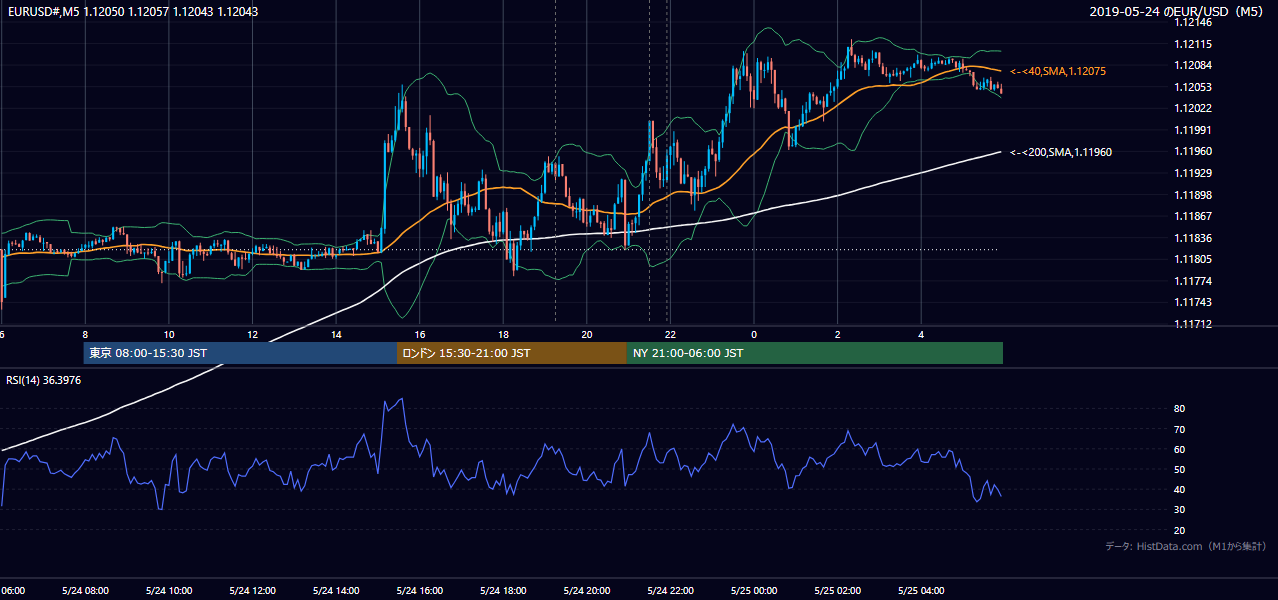Click the 5/24 20:00 time axis label

[587, 591]
